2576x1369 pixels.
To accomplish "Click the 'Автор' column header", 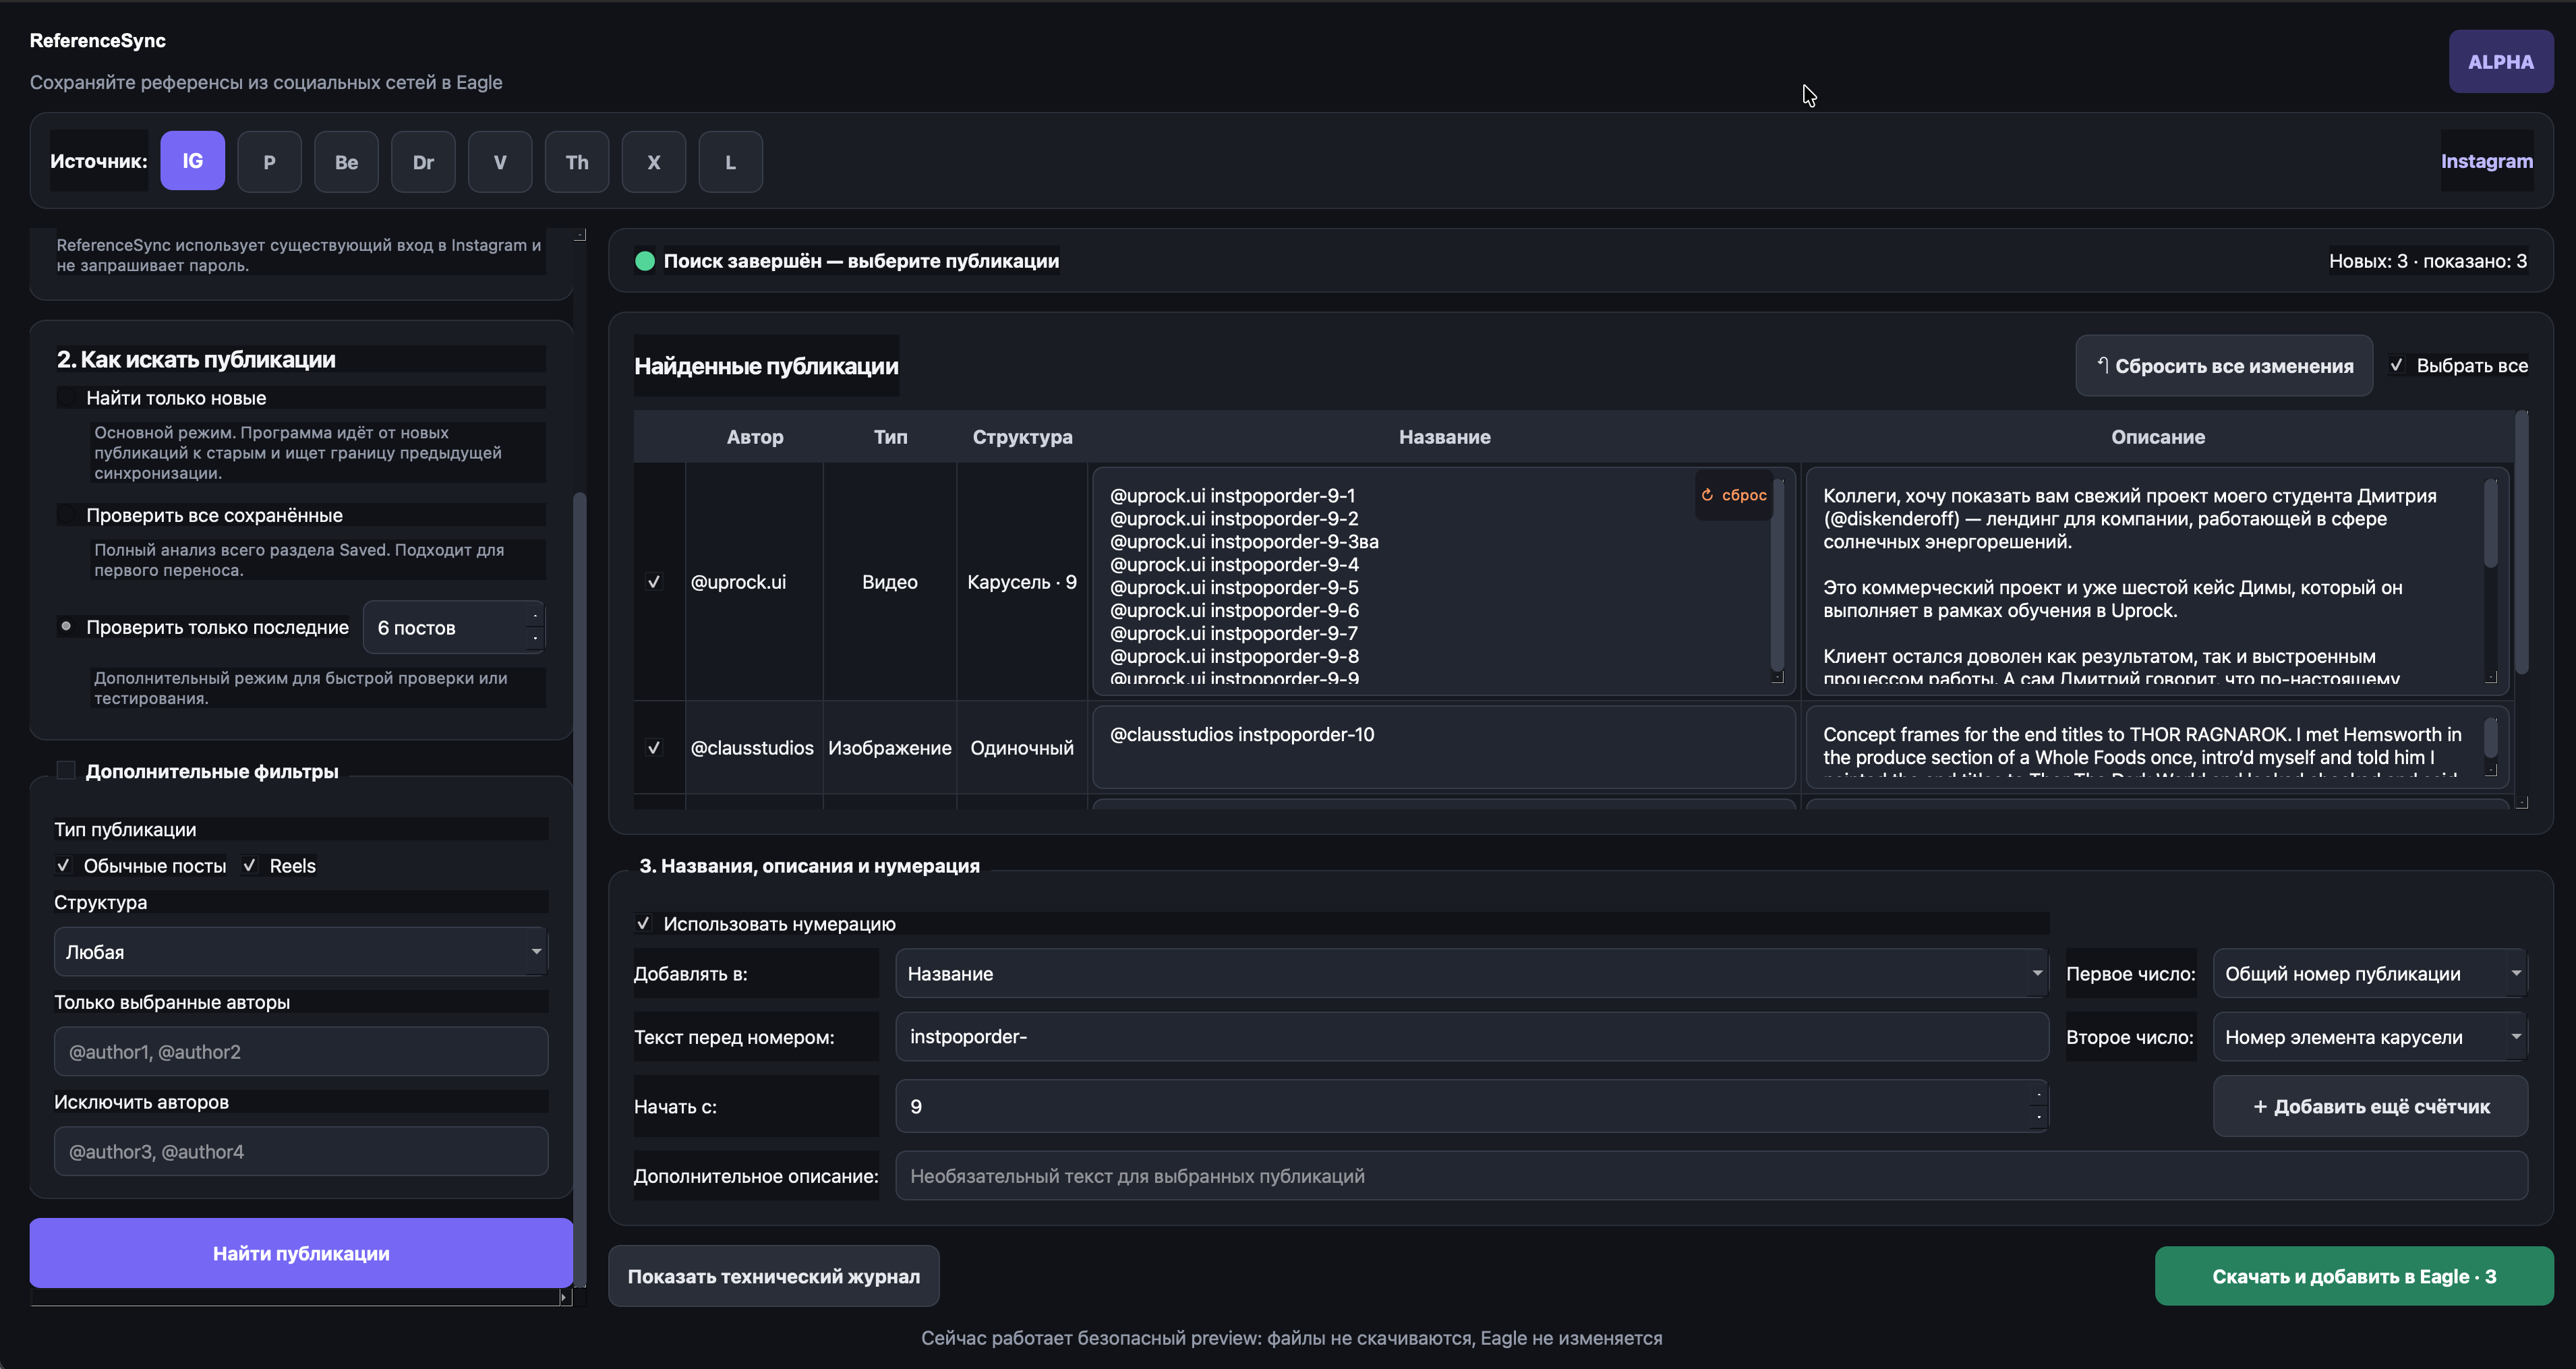I will (x=755, y=437).
